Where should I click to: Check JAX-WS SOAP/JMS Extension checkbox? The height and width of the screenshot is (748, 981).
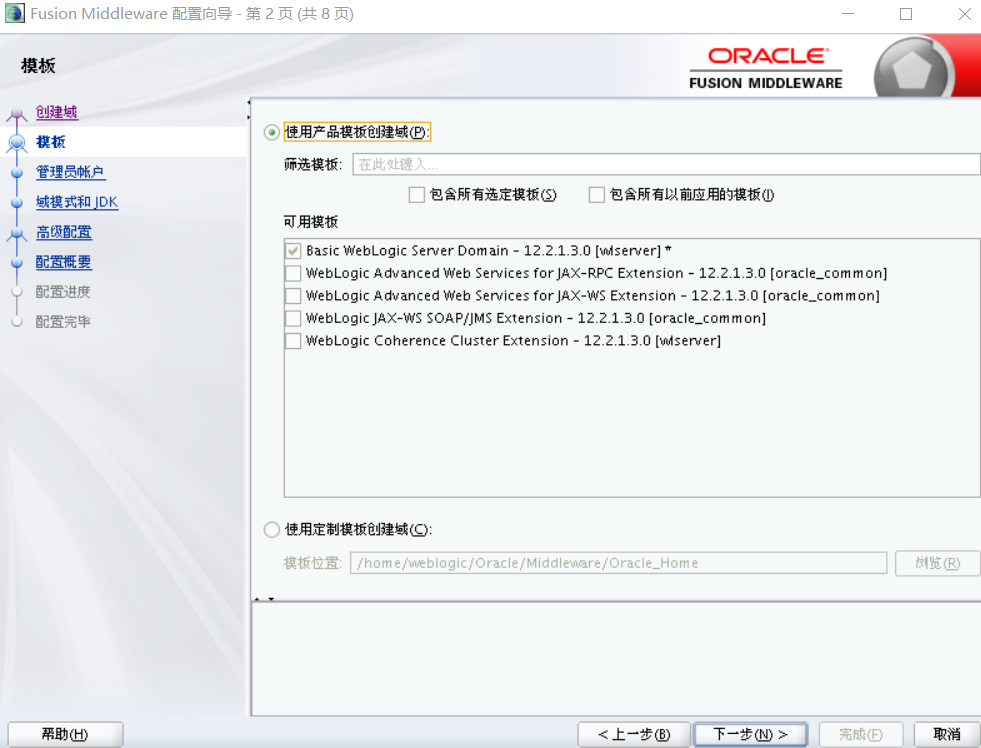(x=293, y=318)
